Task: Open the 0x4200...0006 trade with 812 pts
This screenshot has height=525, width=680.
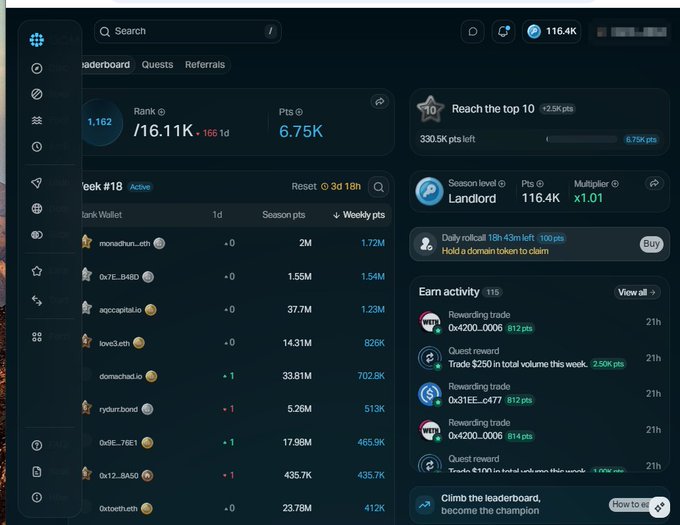Action: pyautogui.click(x=539, y=322)
